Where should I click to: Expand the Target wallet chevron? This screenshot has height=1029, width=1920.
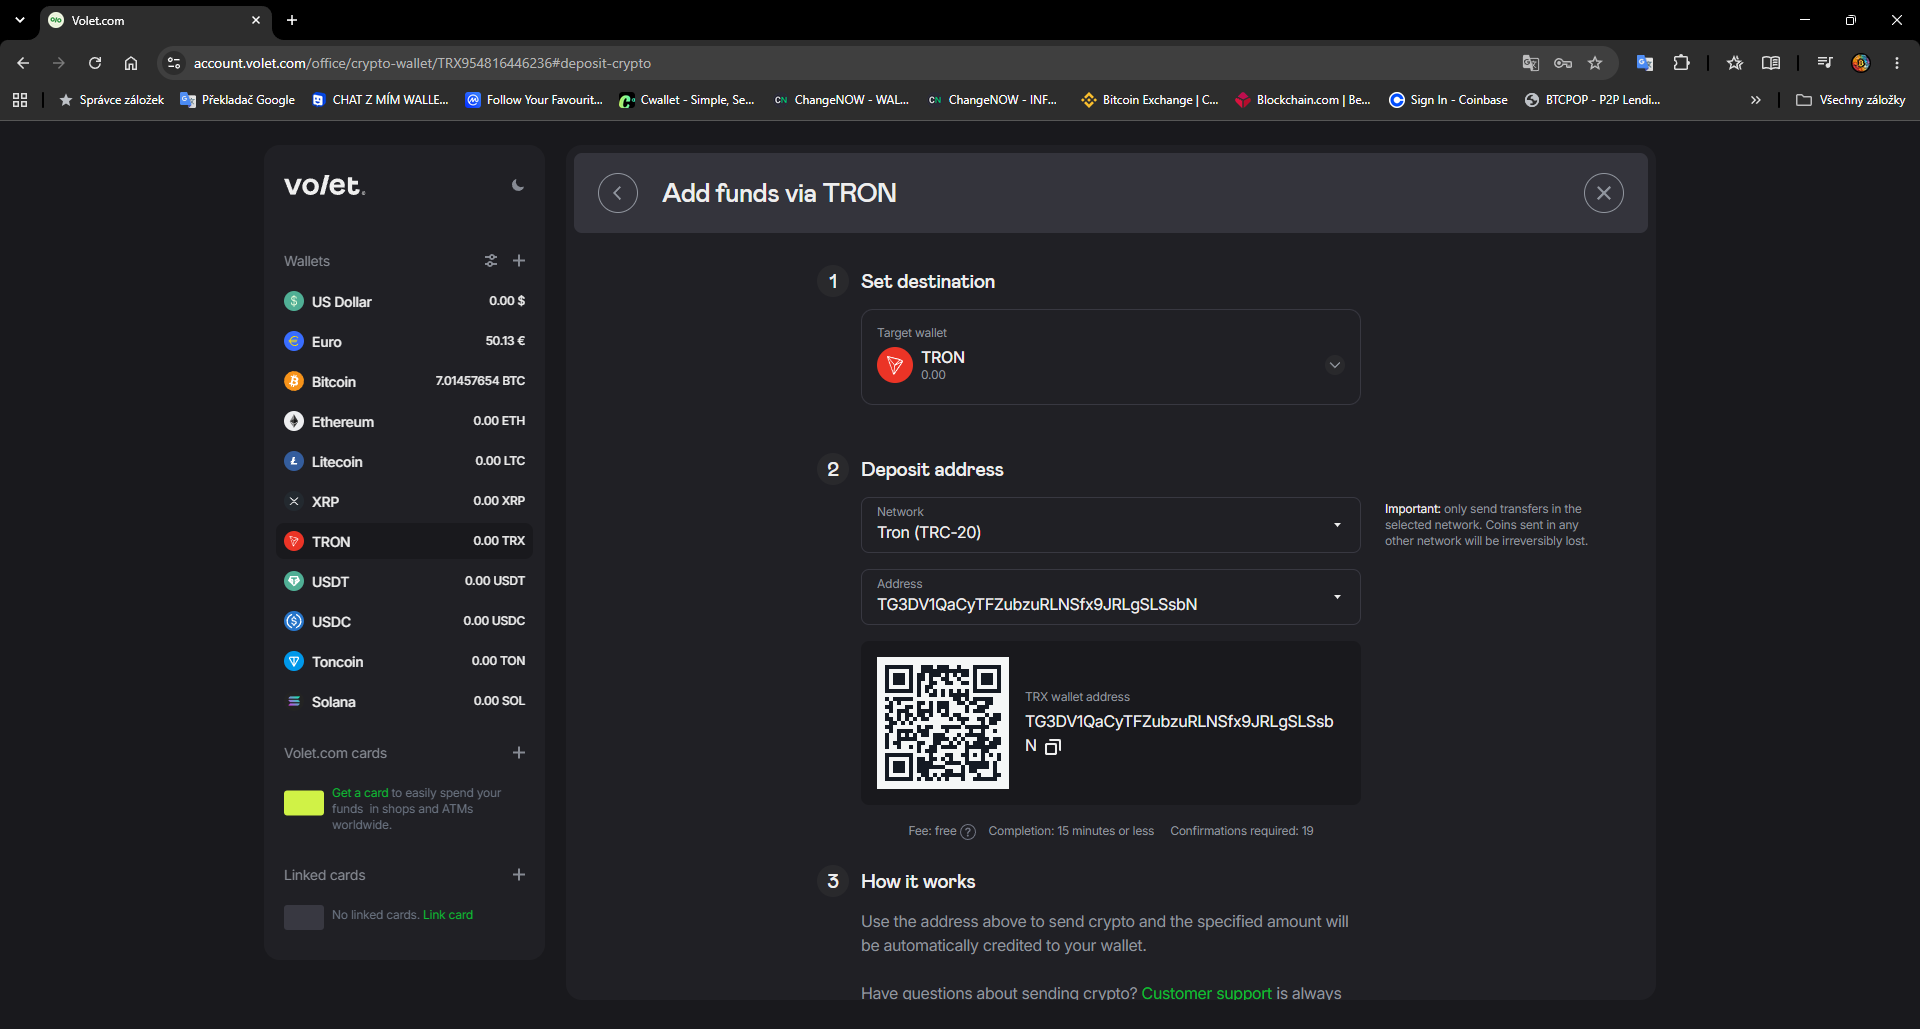pyautogui.click(x=1334, y=365)
